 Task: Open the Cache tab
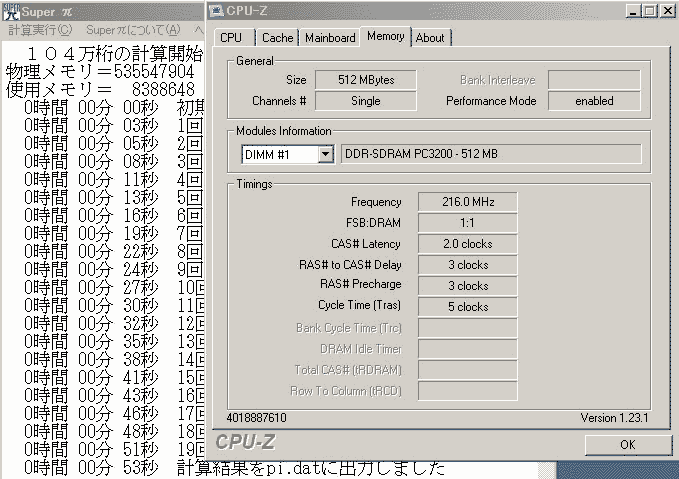pos(277,38)
